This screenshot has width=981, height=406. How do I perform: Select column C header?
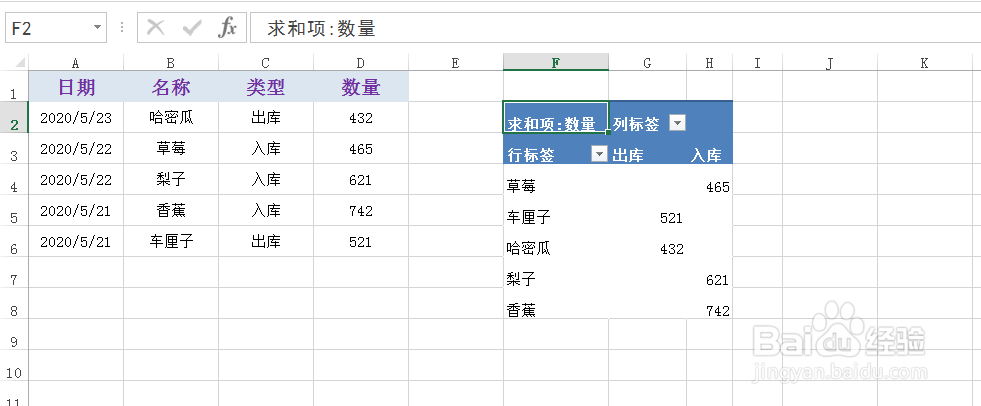266,63
